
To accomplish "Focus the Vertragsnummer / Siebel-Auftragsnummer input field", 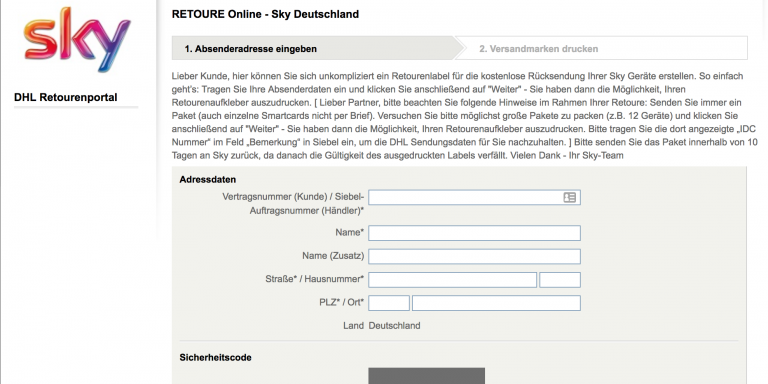I will click(474, 197).
